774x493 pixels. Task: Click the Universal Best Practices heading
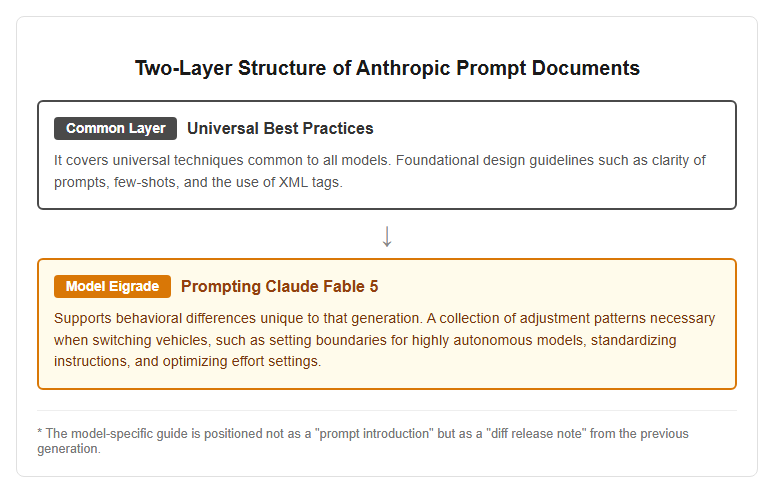pyautogui.click(x=280, y=128)
